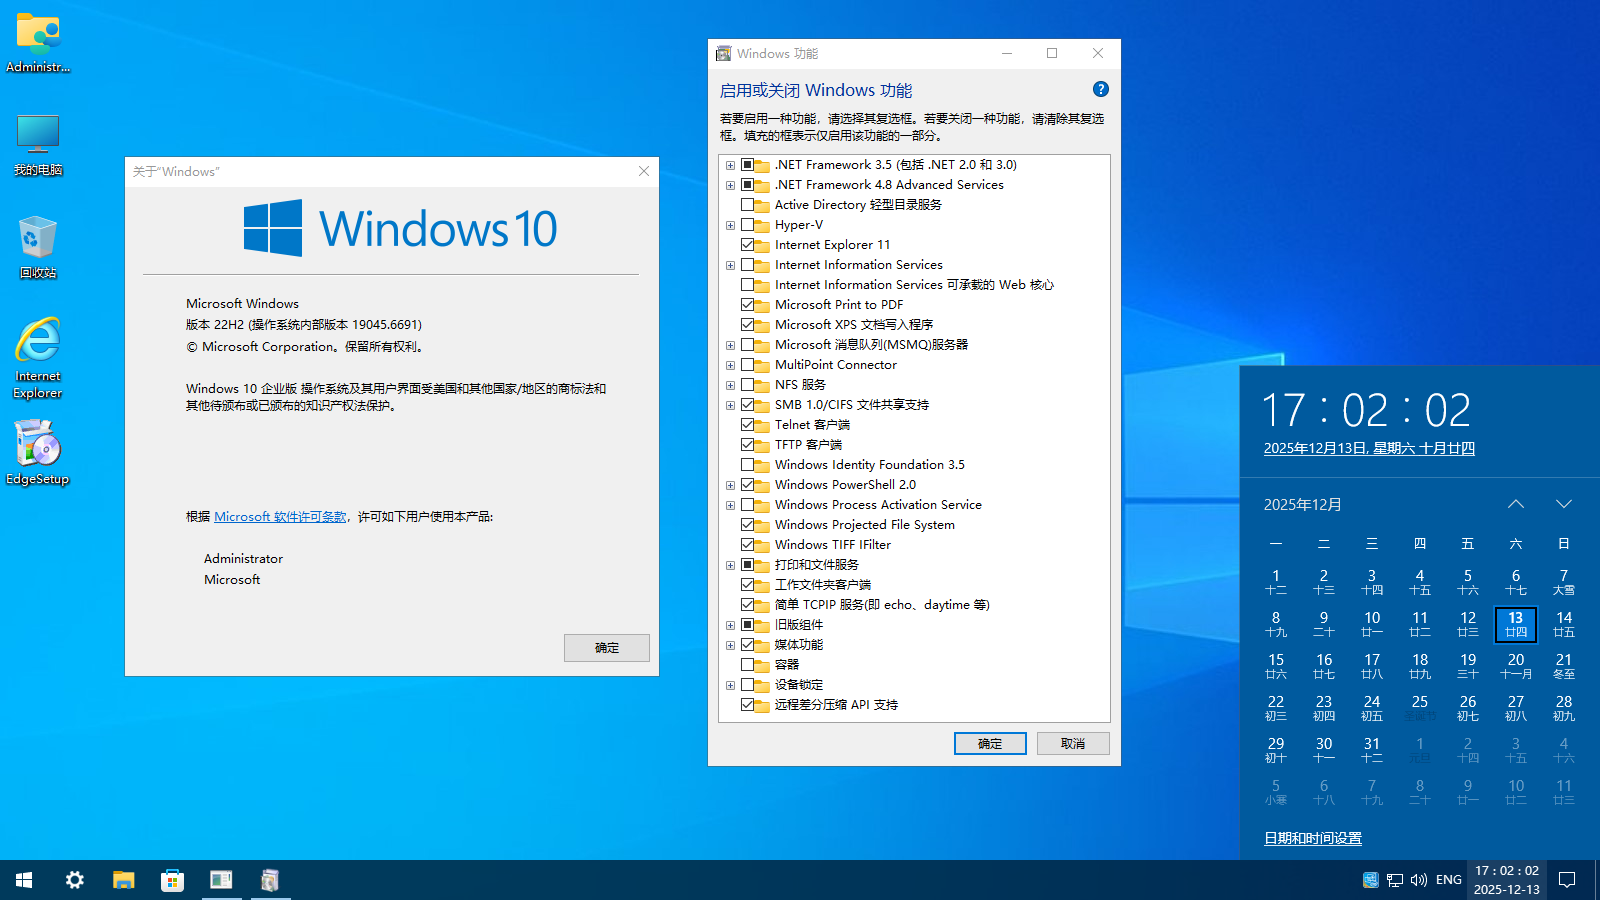
Task: Click the Windows 功能 title bar icon
Action: coord(723,54)
